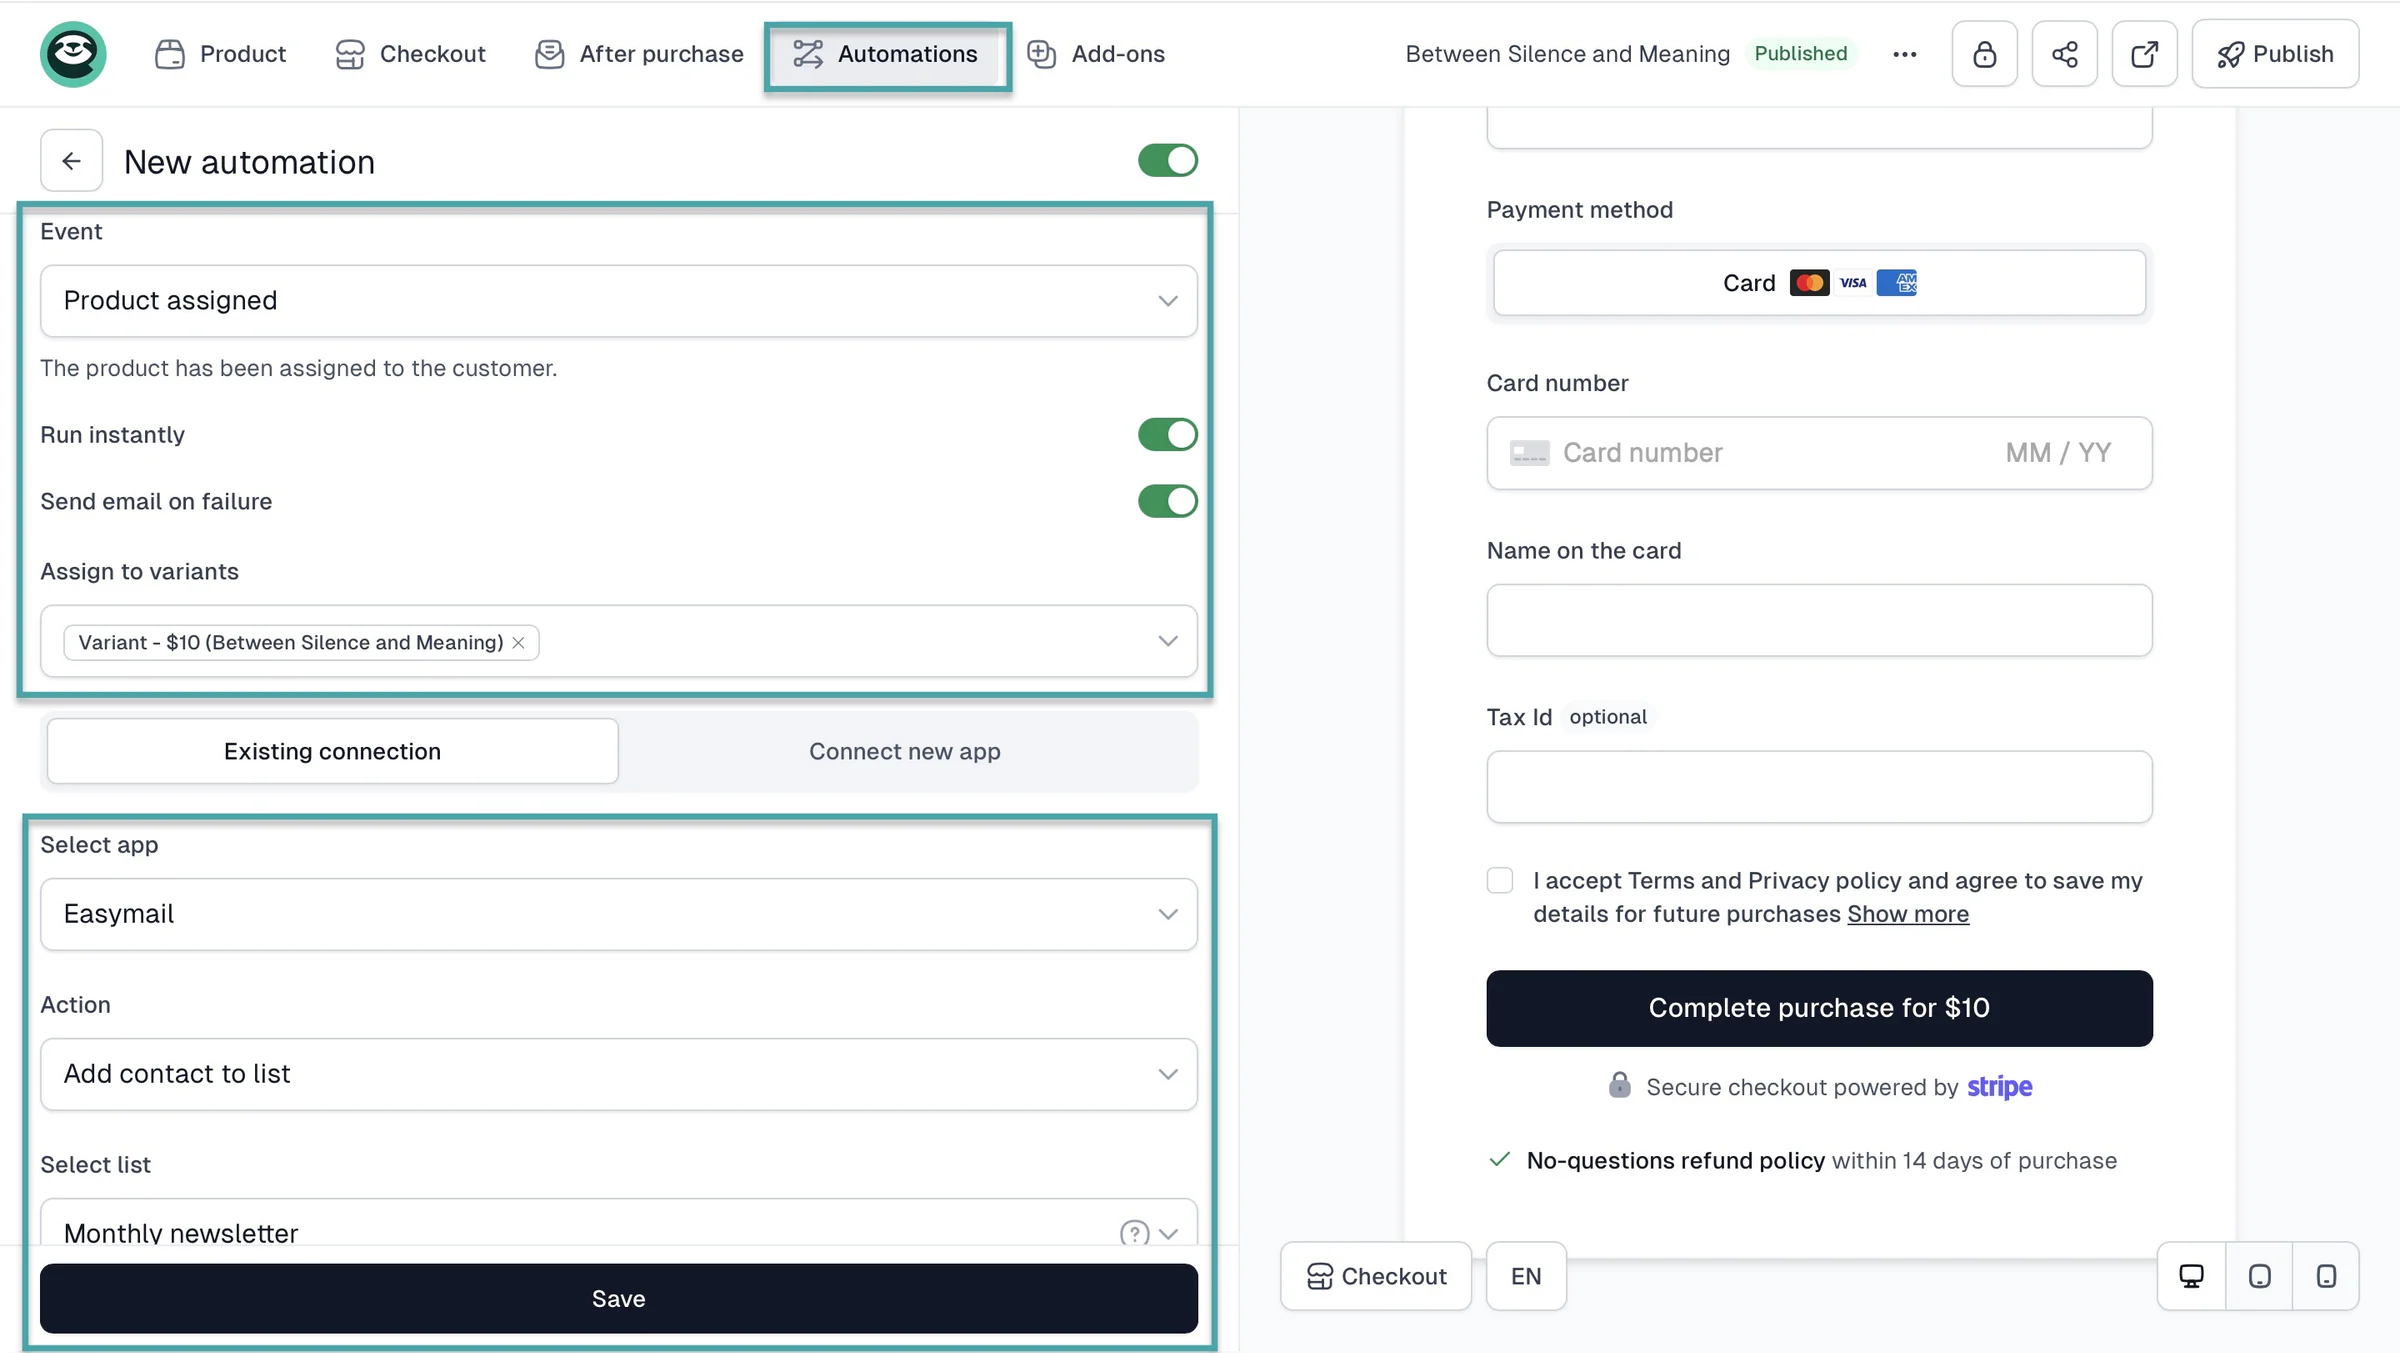Image resolution: width=2400 pixels, height=1353 pixels.
Task: Select the Automations tab
Action: coord(887,54)
